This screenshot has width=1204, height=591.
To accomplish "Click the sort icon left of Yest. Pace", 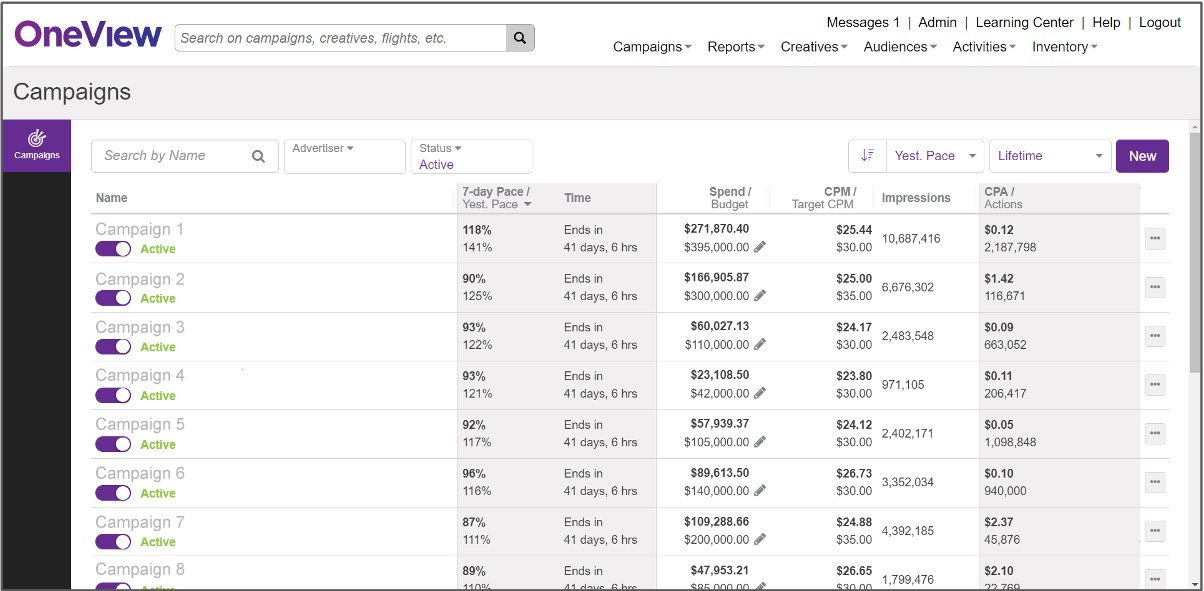I will coord(866,155).
